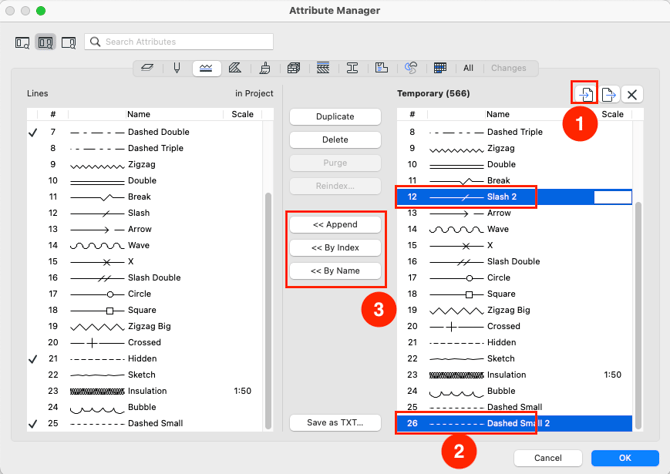
Task: Click the Duplicate button
Action: (x=335, y=117)
